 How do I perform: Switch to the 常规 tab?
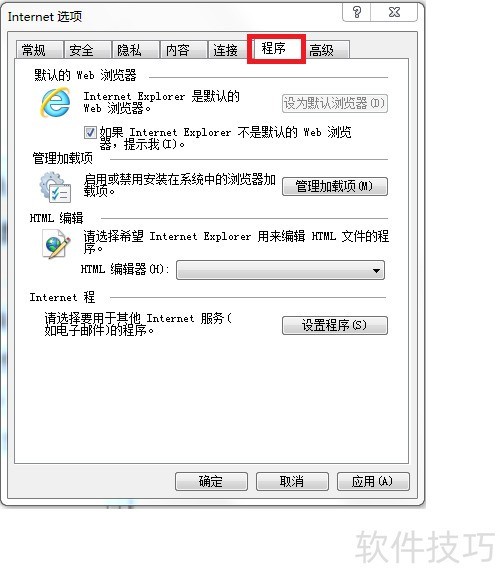pos(39,50)
